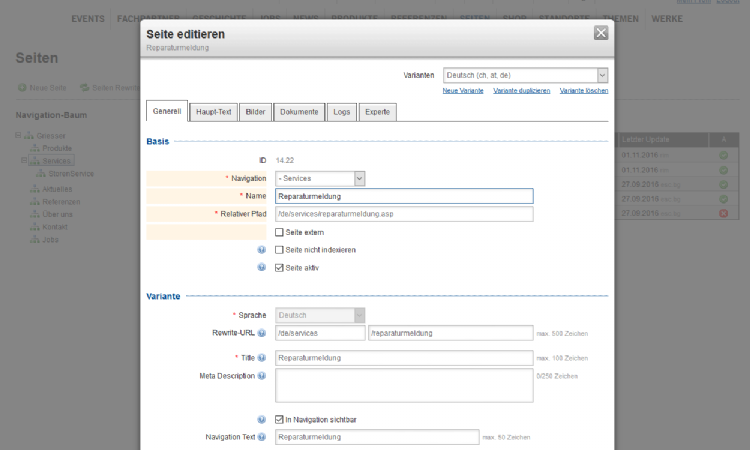Click the 'Neue Variante' link
The width and height of the screenshot is (750, 450).
click(463, 91)
